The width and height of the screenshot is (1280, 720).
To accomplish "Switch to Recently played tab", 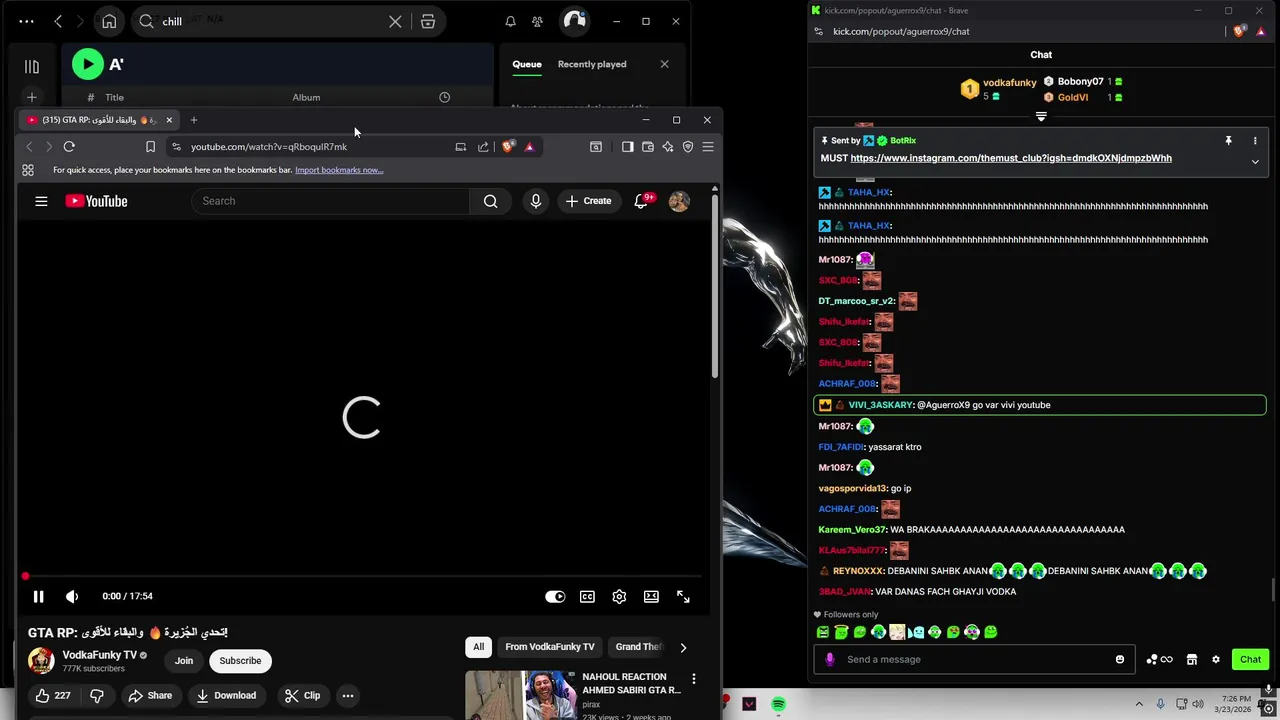I will 592,64.
